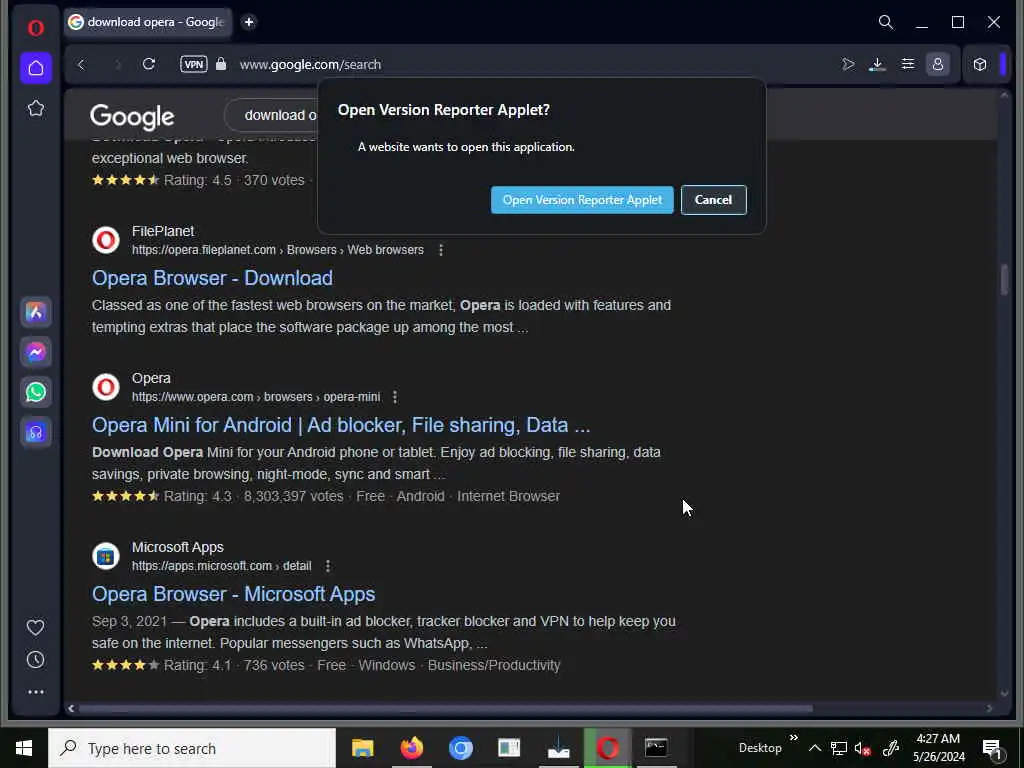Image resolution: width=1024 pixels, height=768 pixels.
Task: Open Microsoft Apps result options menu
Action: click(327, 566)
